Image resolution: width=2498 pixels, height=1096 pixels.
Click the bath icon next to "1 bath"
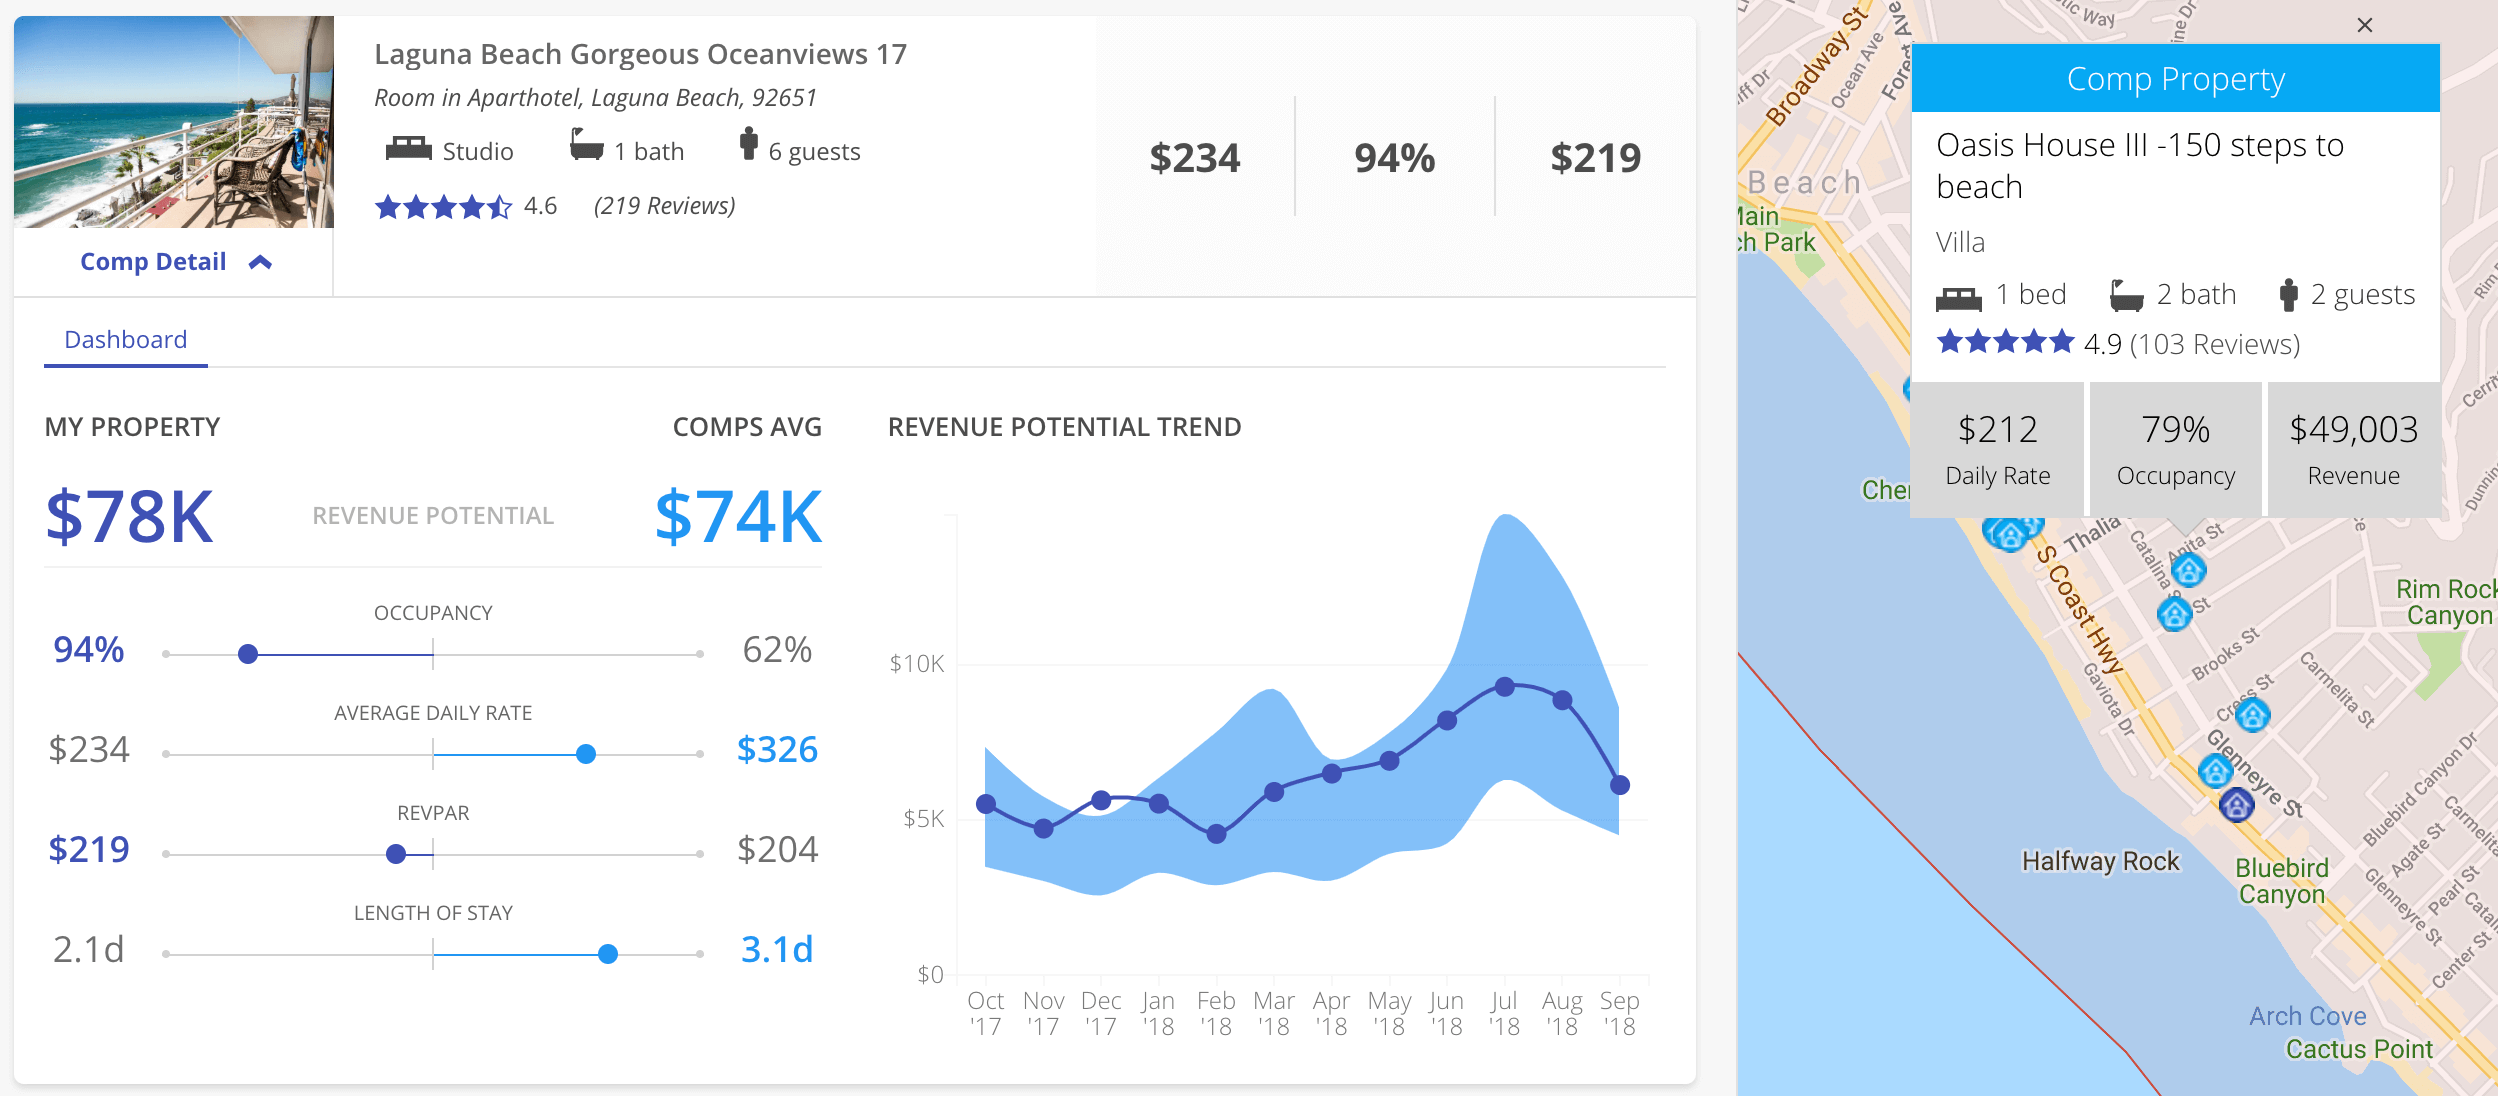[x=585, y=146]
